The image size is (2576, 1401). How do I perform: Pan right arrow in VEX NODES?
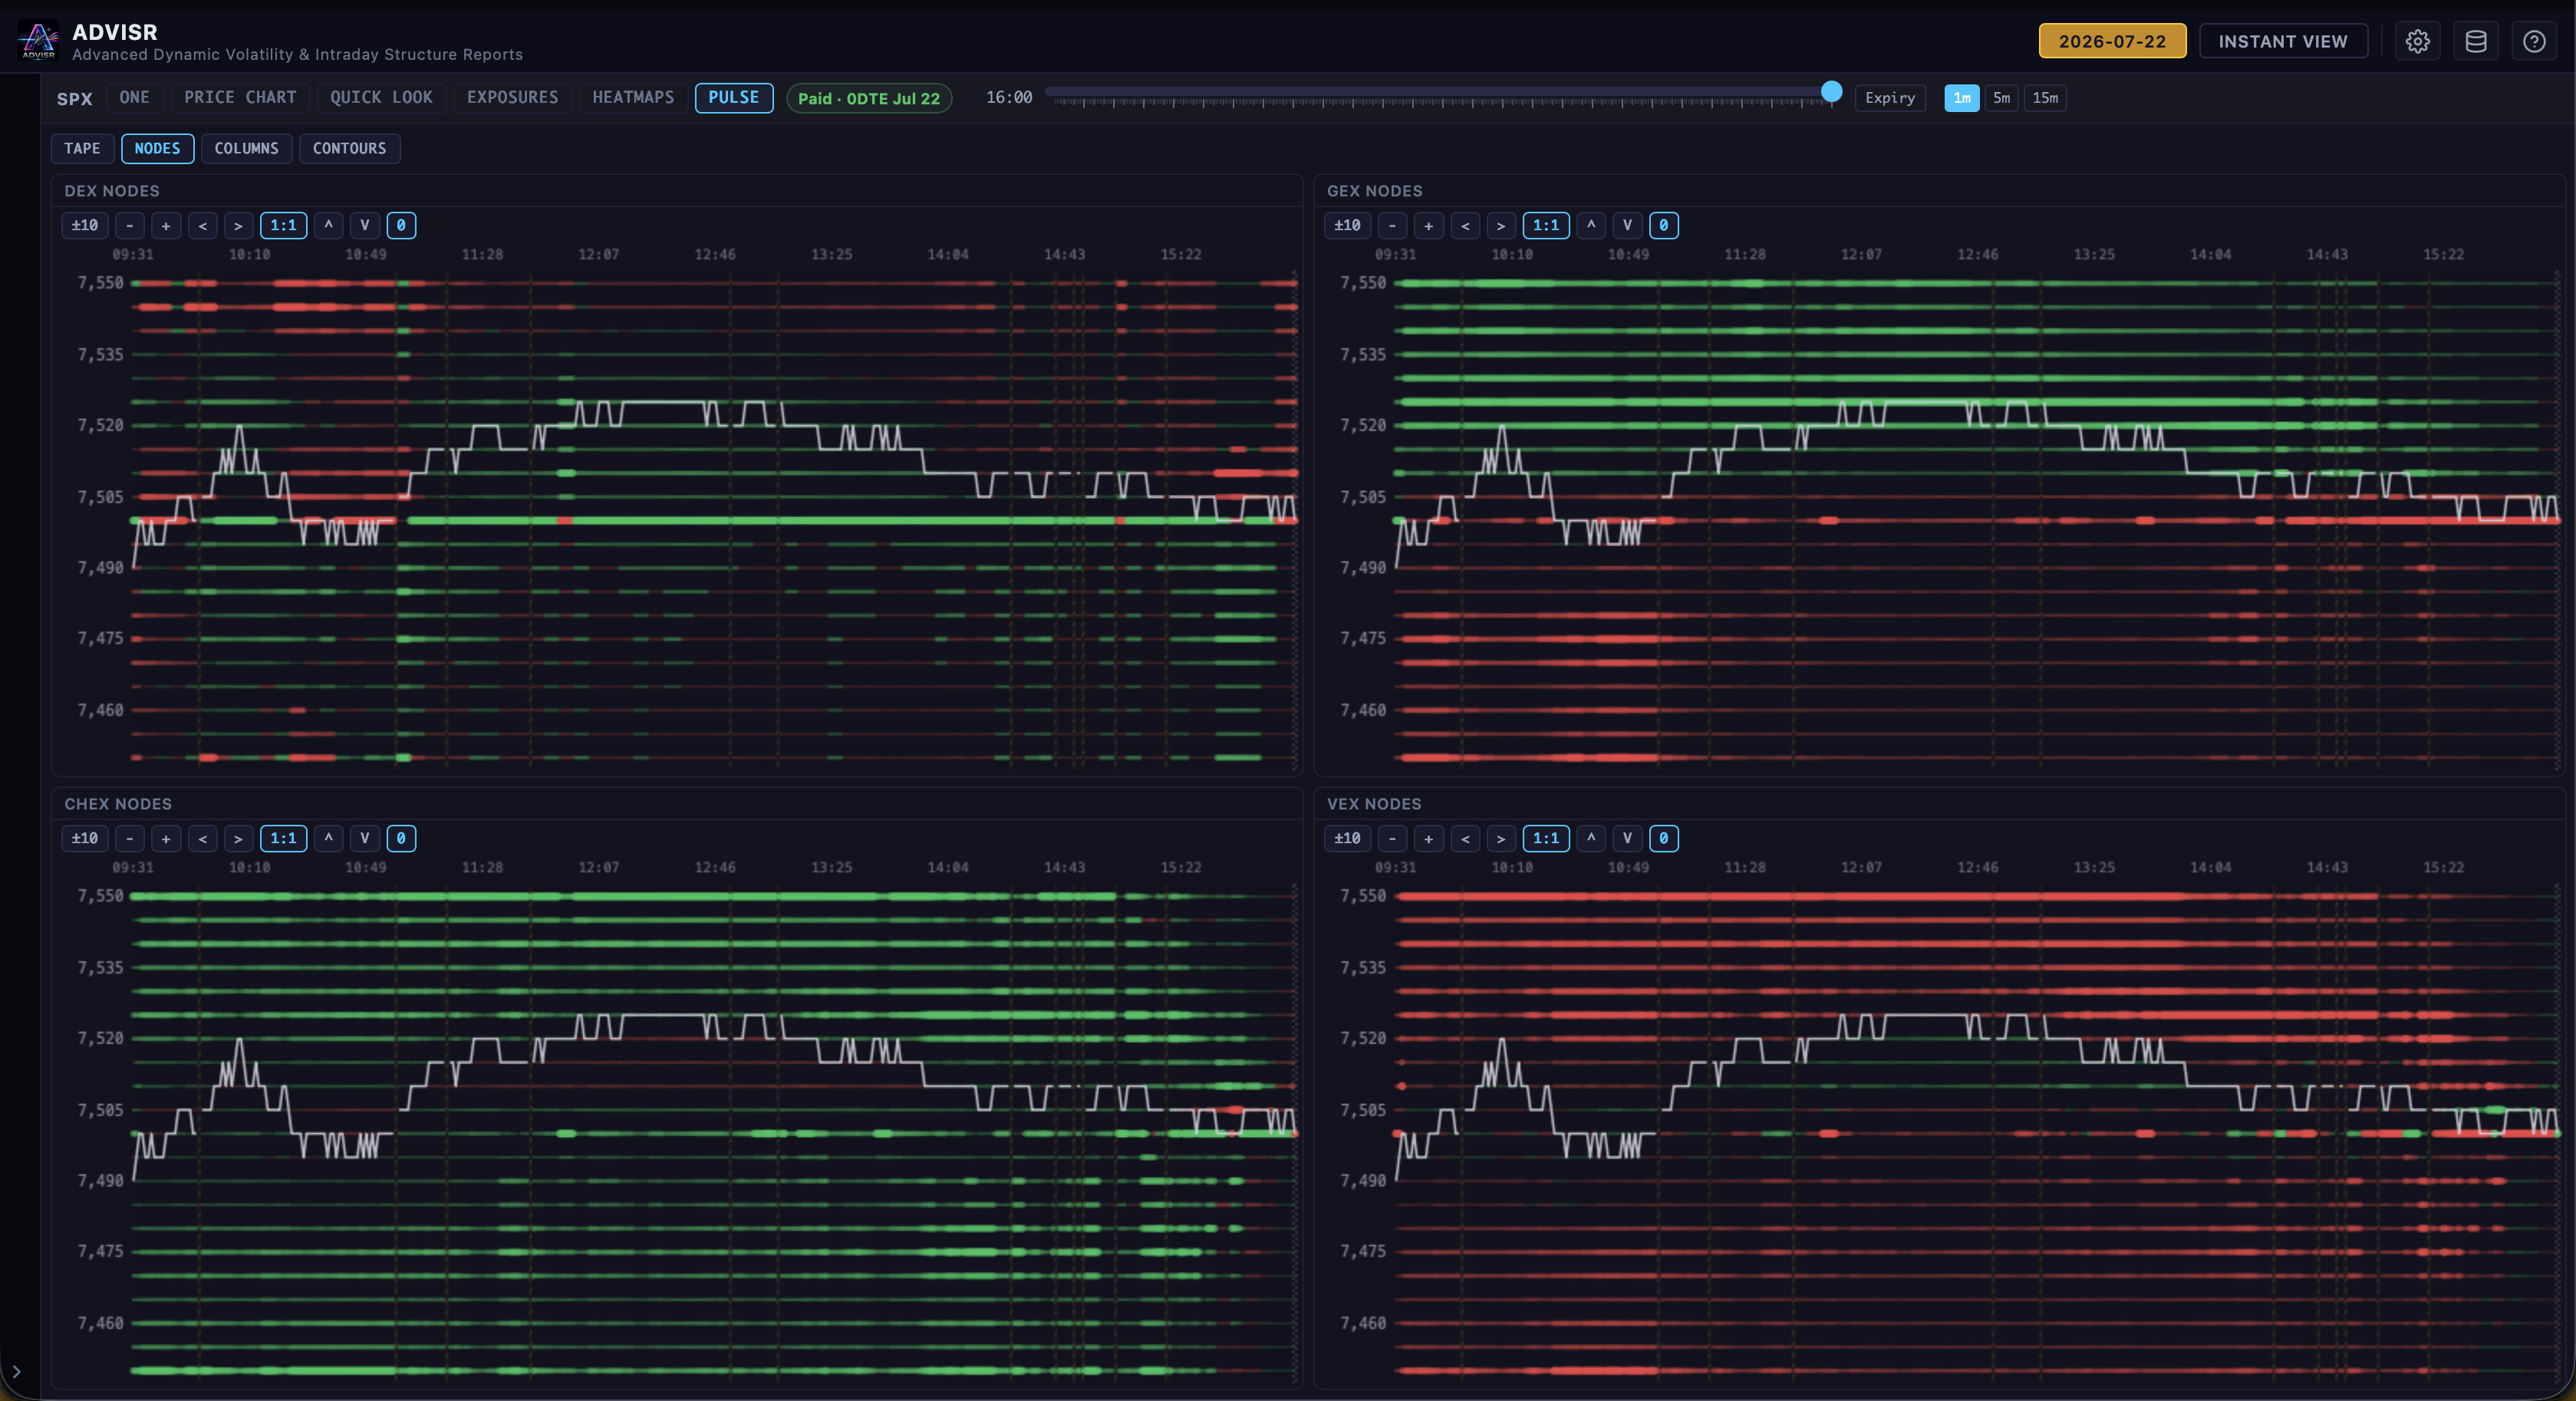tap(1500, 838)
